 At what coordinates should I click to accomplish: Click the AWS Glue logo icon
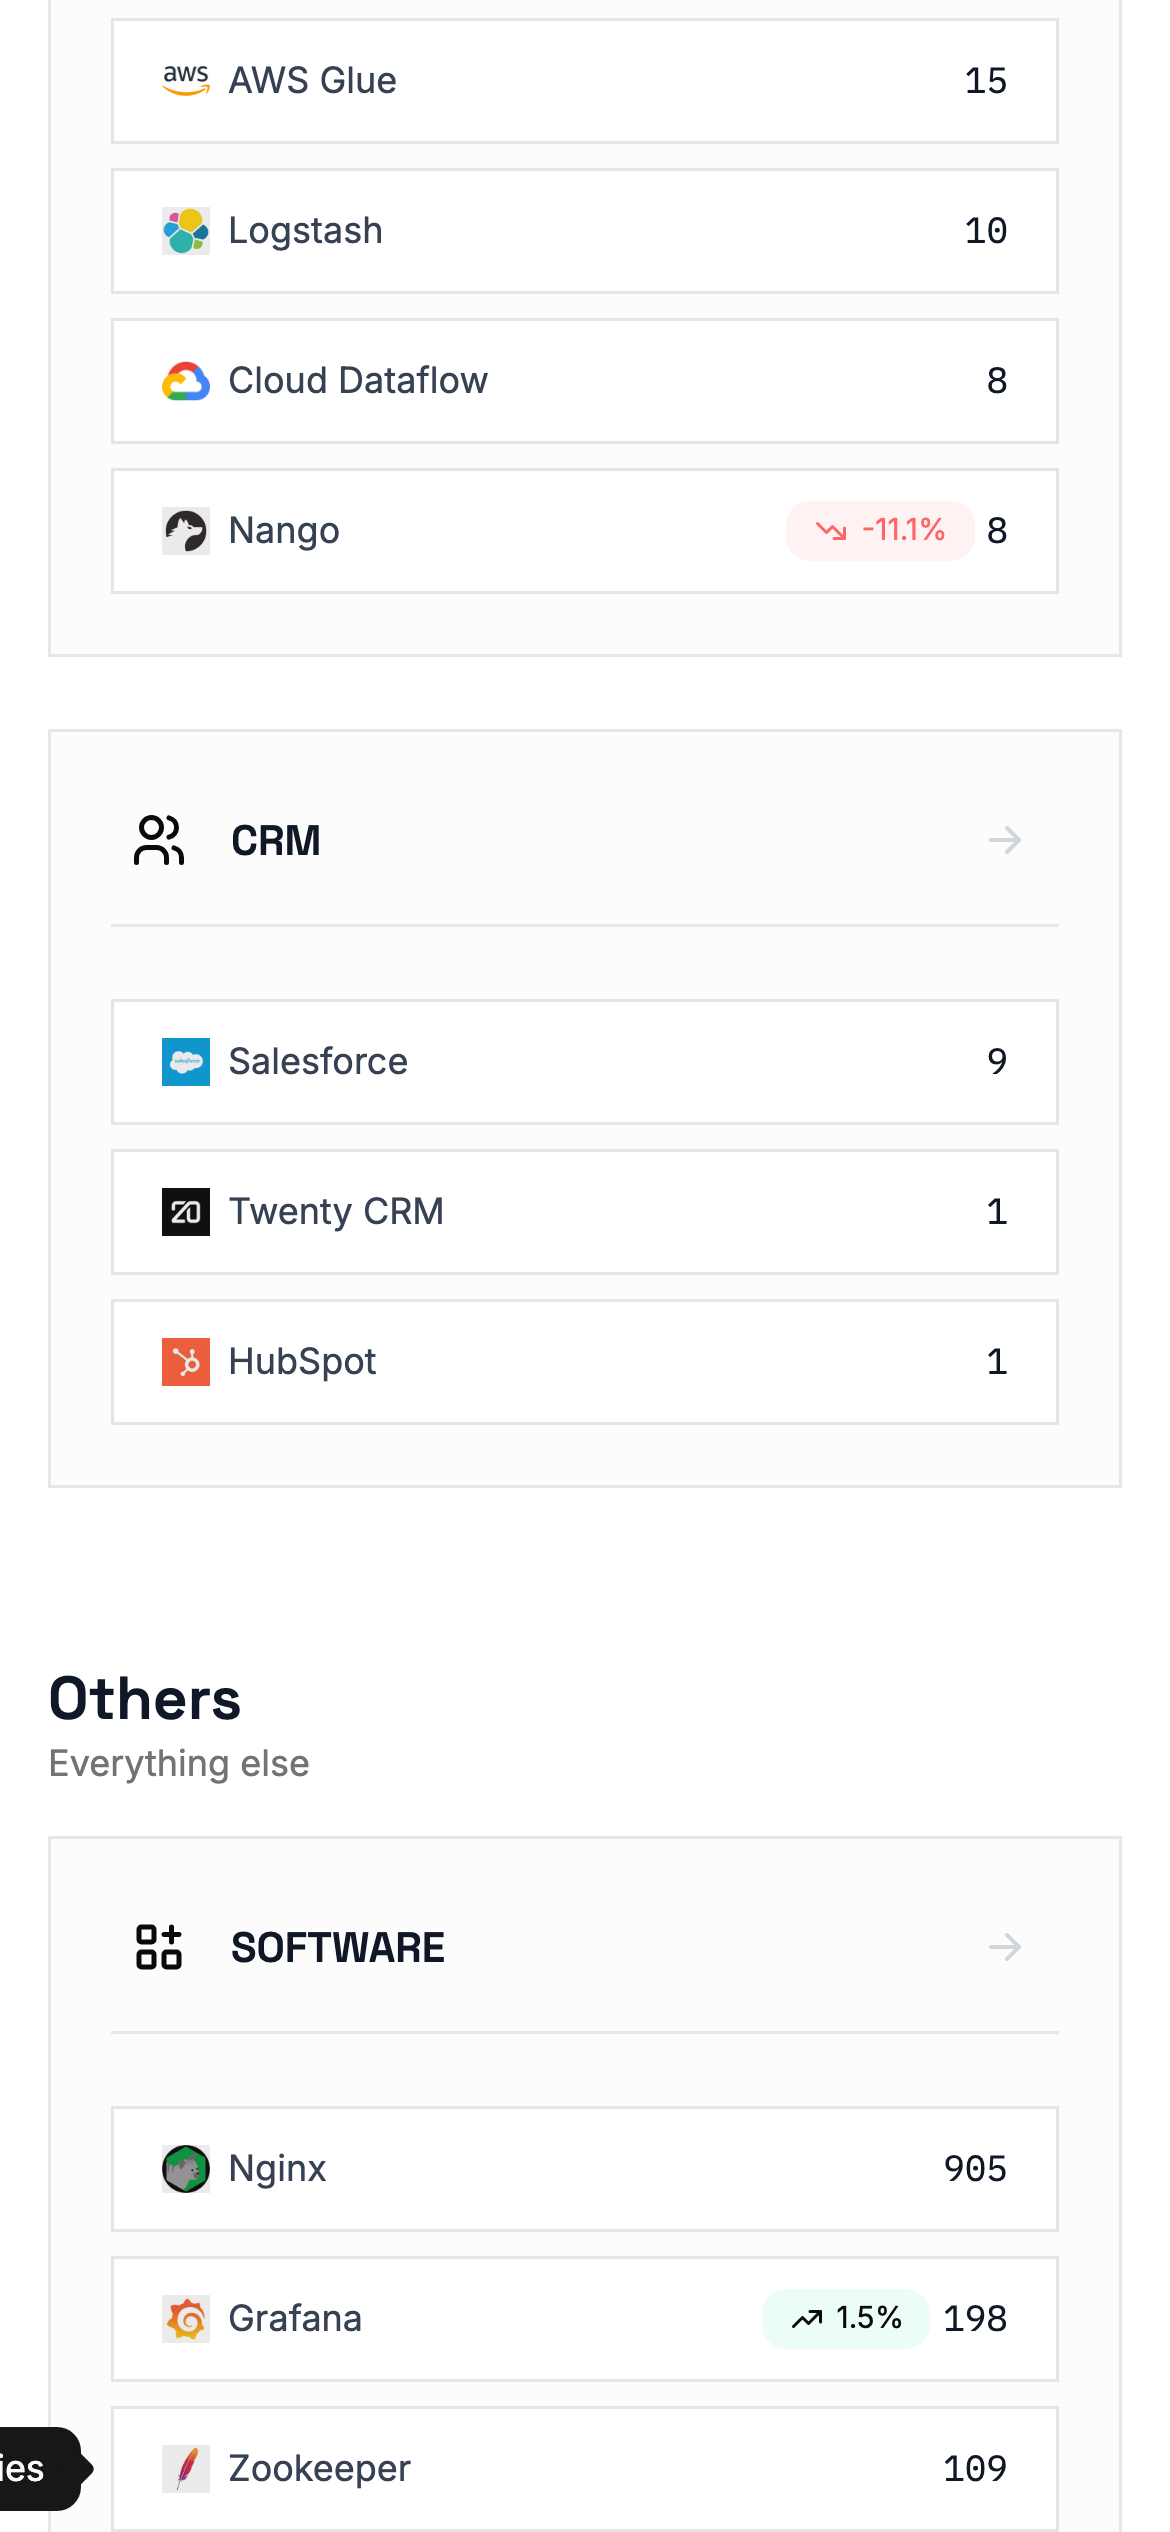pyautogui.click(x=186, y=81)
